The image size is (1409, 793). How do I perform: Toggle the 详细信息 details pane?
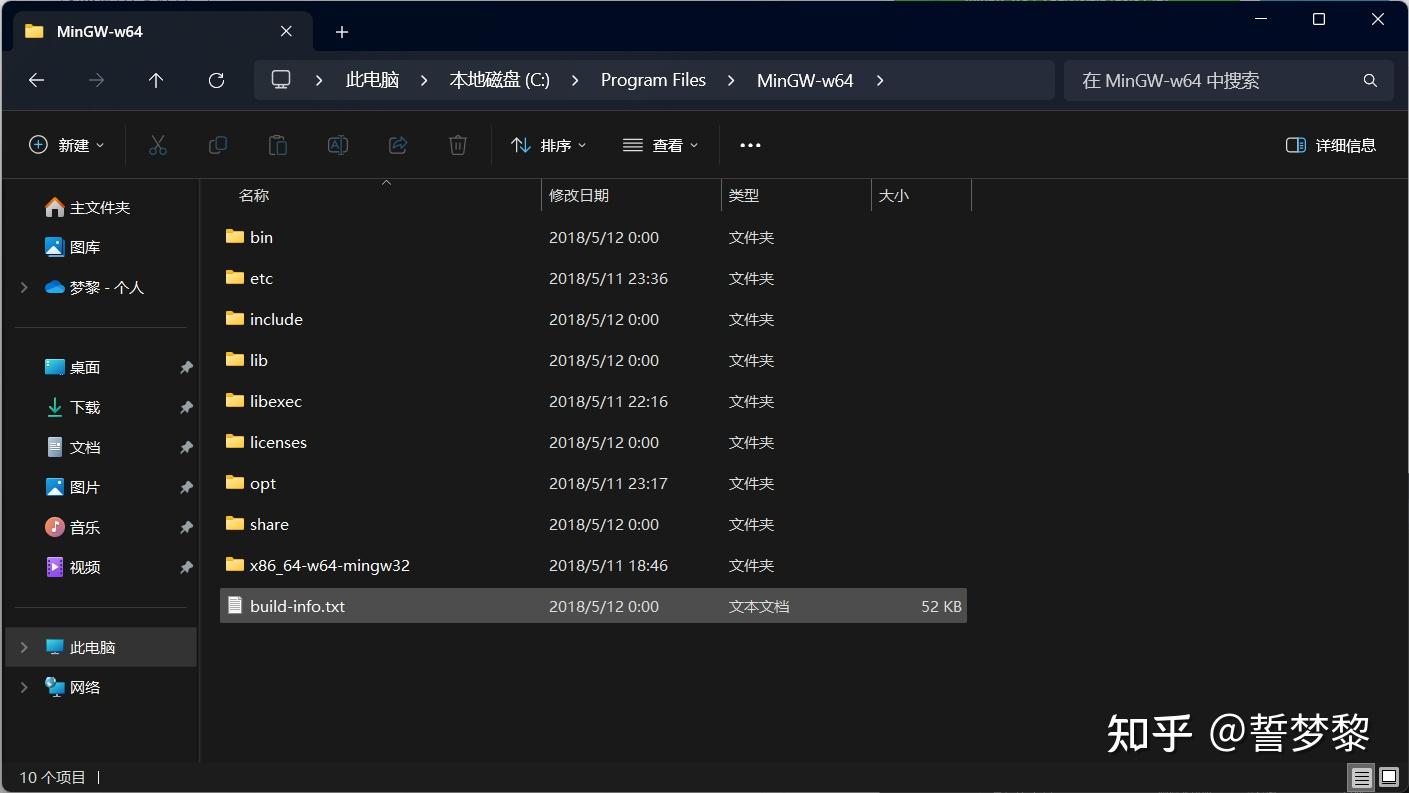click(1331, 145)
